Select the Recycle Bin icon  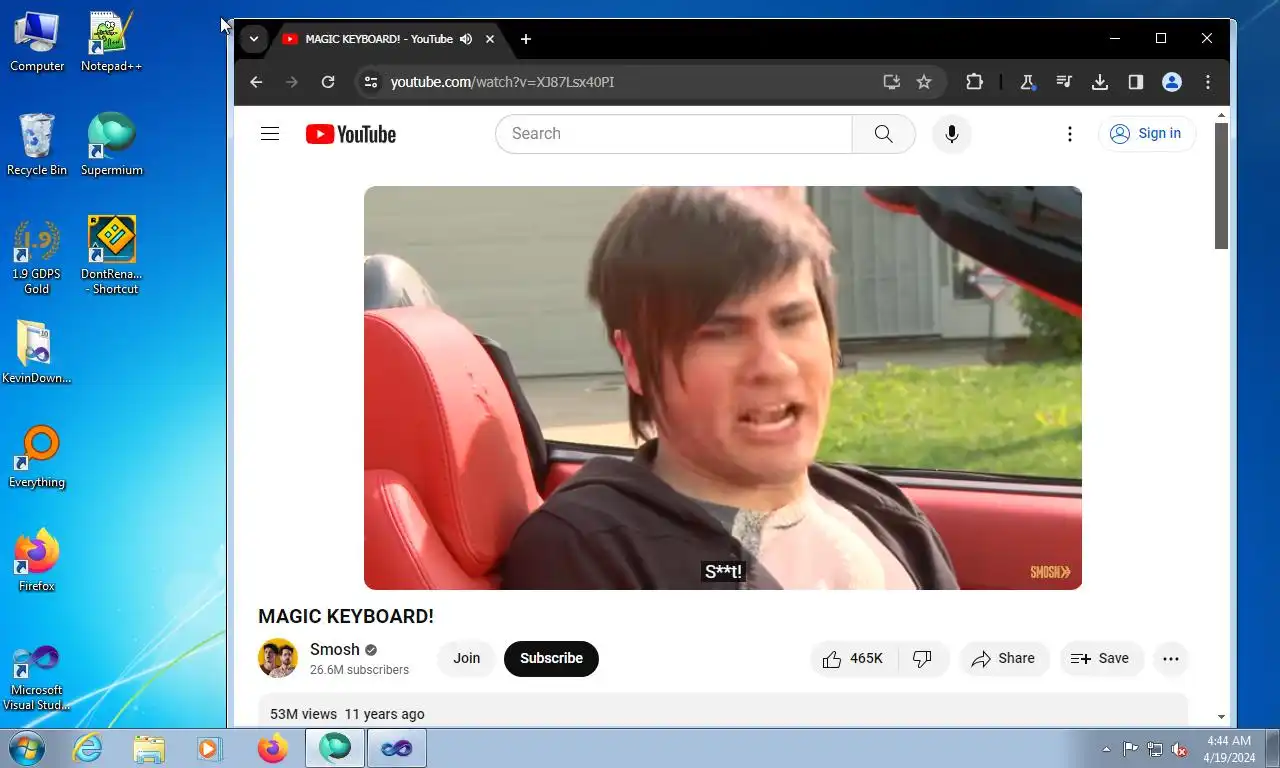point(37,145)
